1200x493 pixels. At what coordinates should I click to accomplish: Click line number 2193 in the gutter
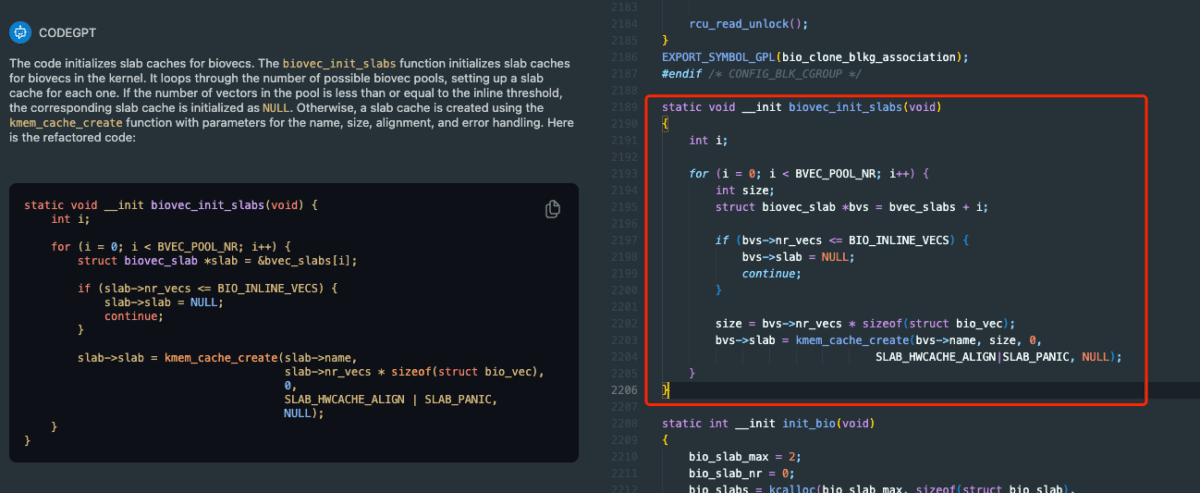pos(625,173)
